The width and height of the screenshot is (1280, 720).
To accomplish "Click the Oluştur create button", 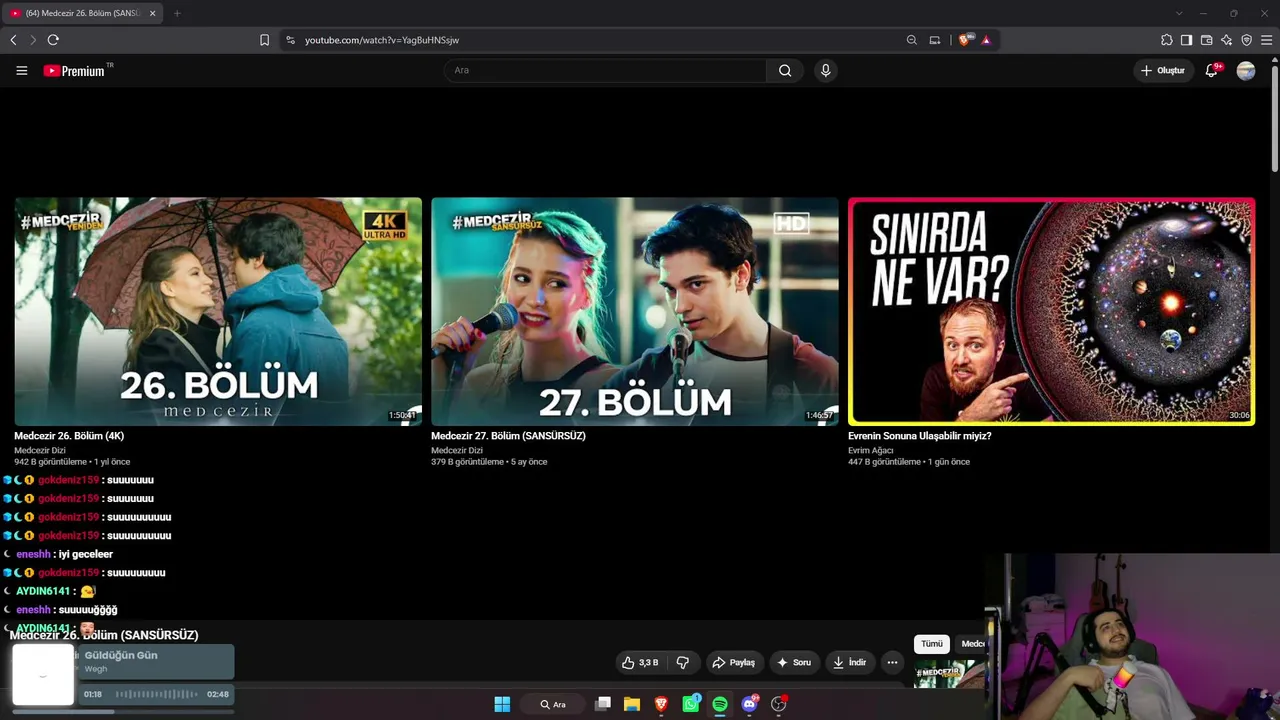I will [x=1163, y=70].
